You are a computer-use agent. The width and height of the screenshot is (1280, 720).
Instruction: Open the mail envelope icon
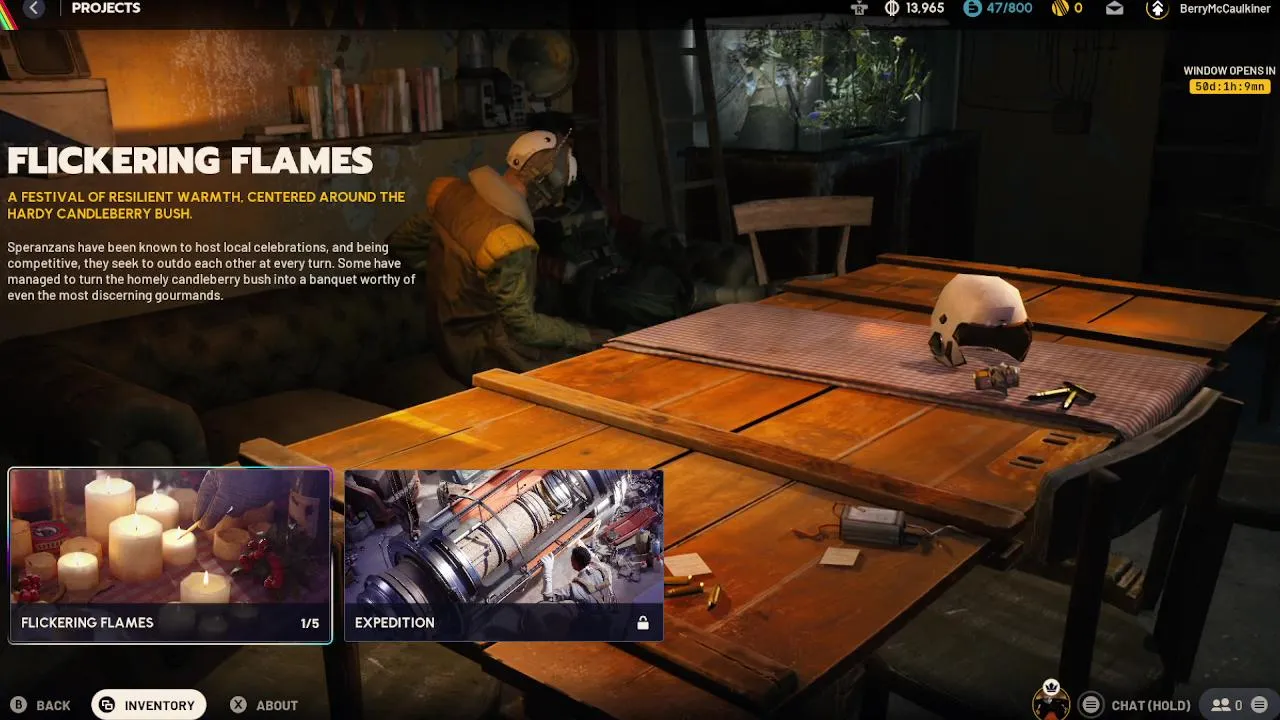[x=1114, y=8]
